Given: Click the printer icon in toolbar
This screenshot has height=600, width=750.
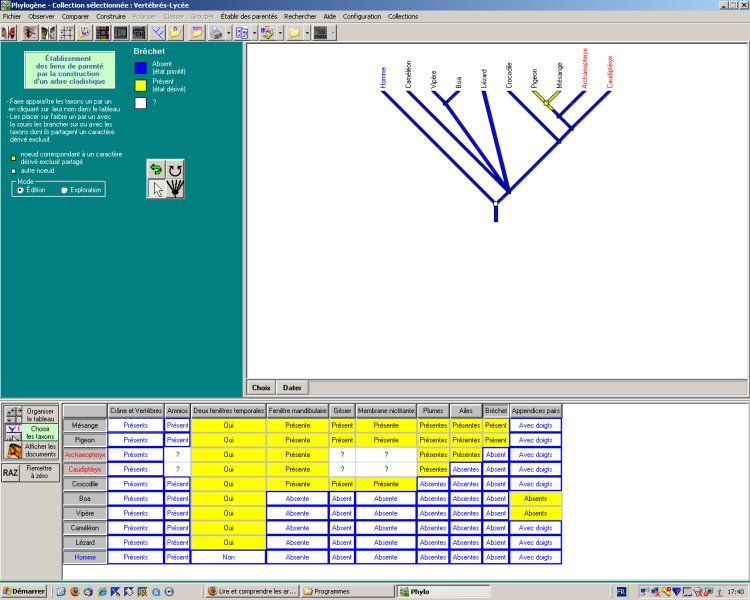Looking at the screenshot, I should click(214, 33).
